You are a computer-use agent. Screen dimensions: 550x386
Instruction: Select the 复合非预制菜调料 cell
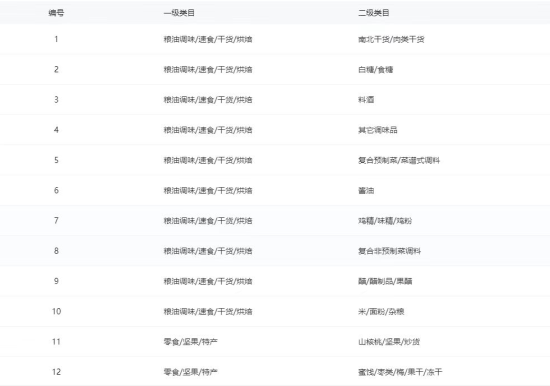pyautogui.click(x=389, y=251)
